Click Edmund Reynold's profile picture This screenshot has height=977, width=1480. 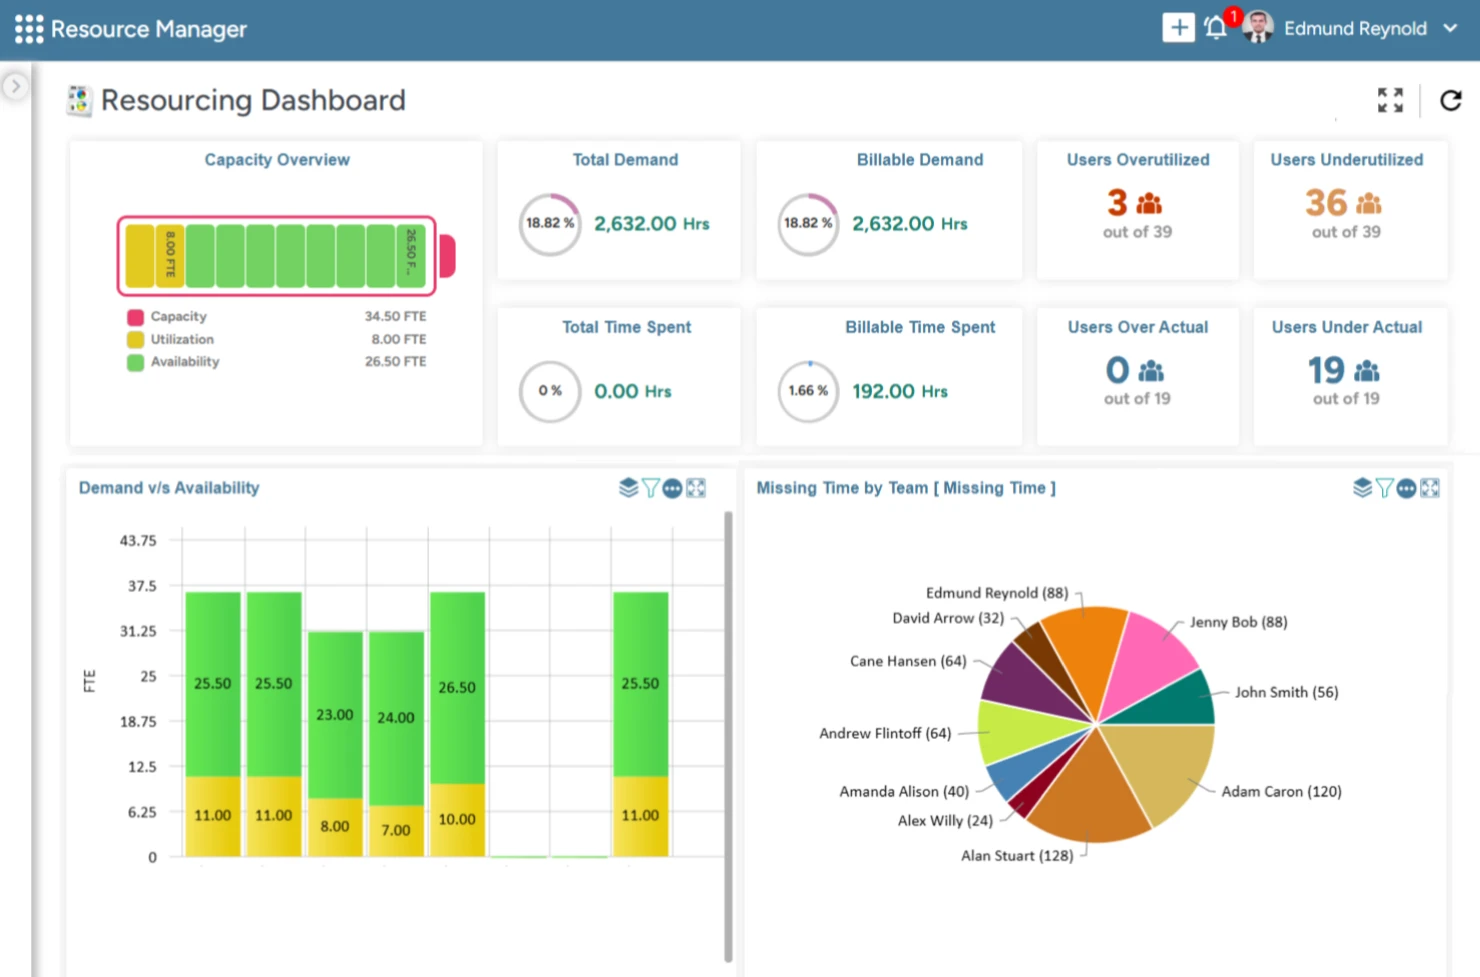(1257, 27)
